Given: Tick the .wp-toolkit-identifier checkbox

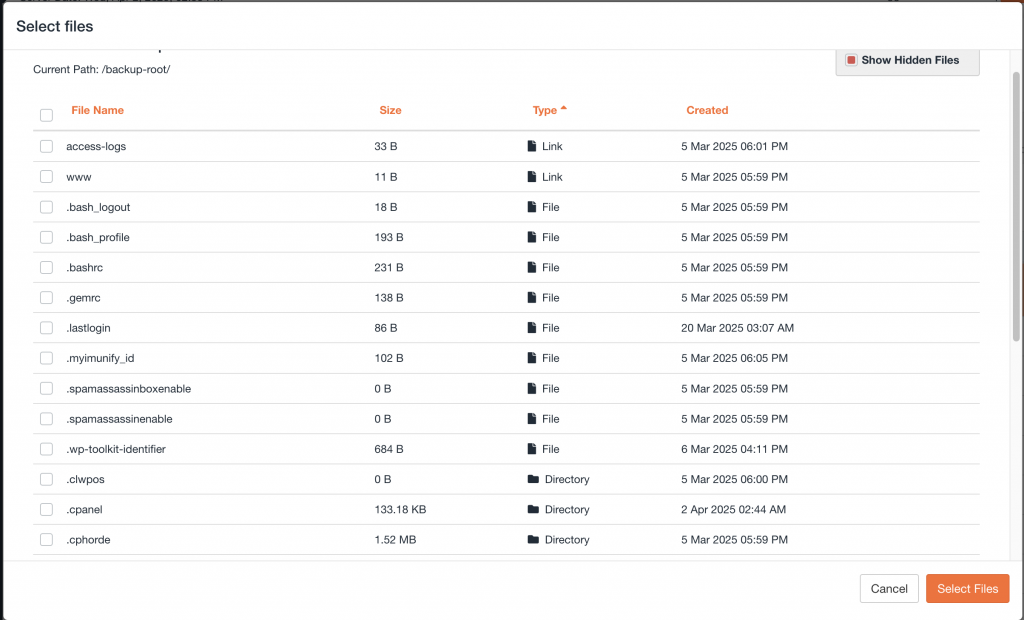Looking at the screenshot, I should [46, 449].
